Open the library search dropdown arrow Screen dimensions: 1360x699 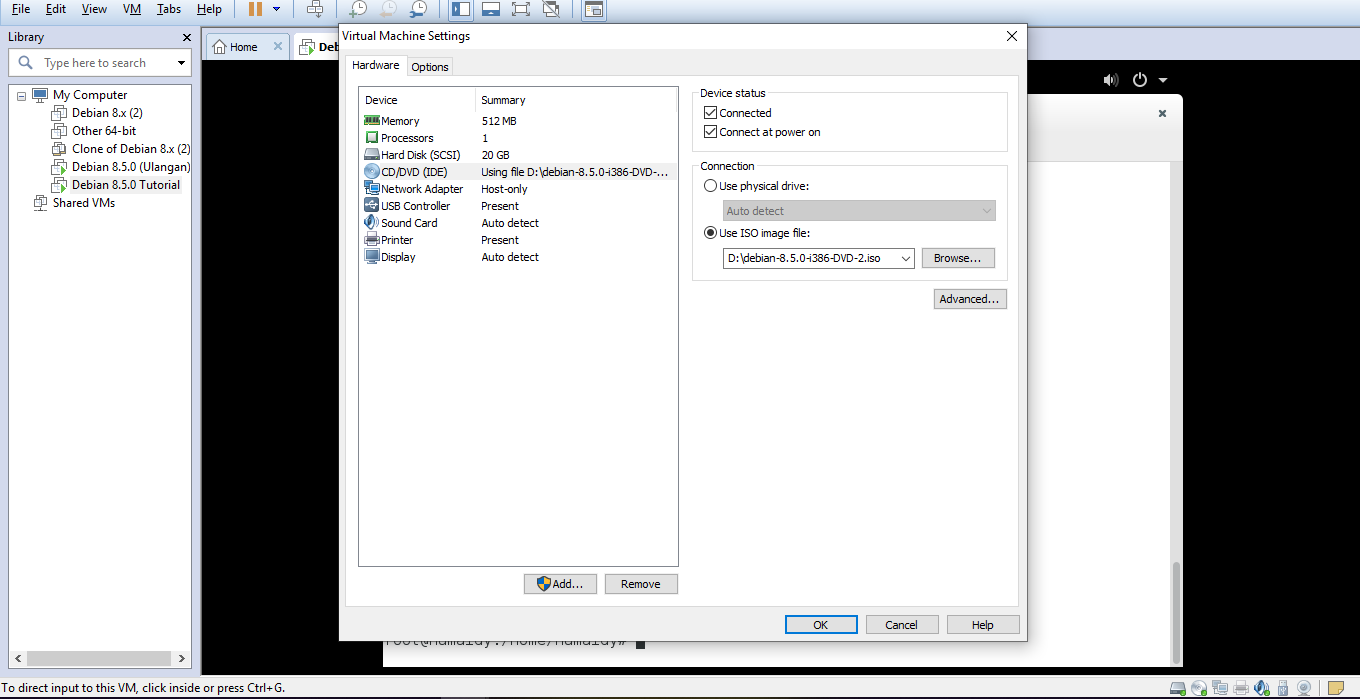181,63
